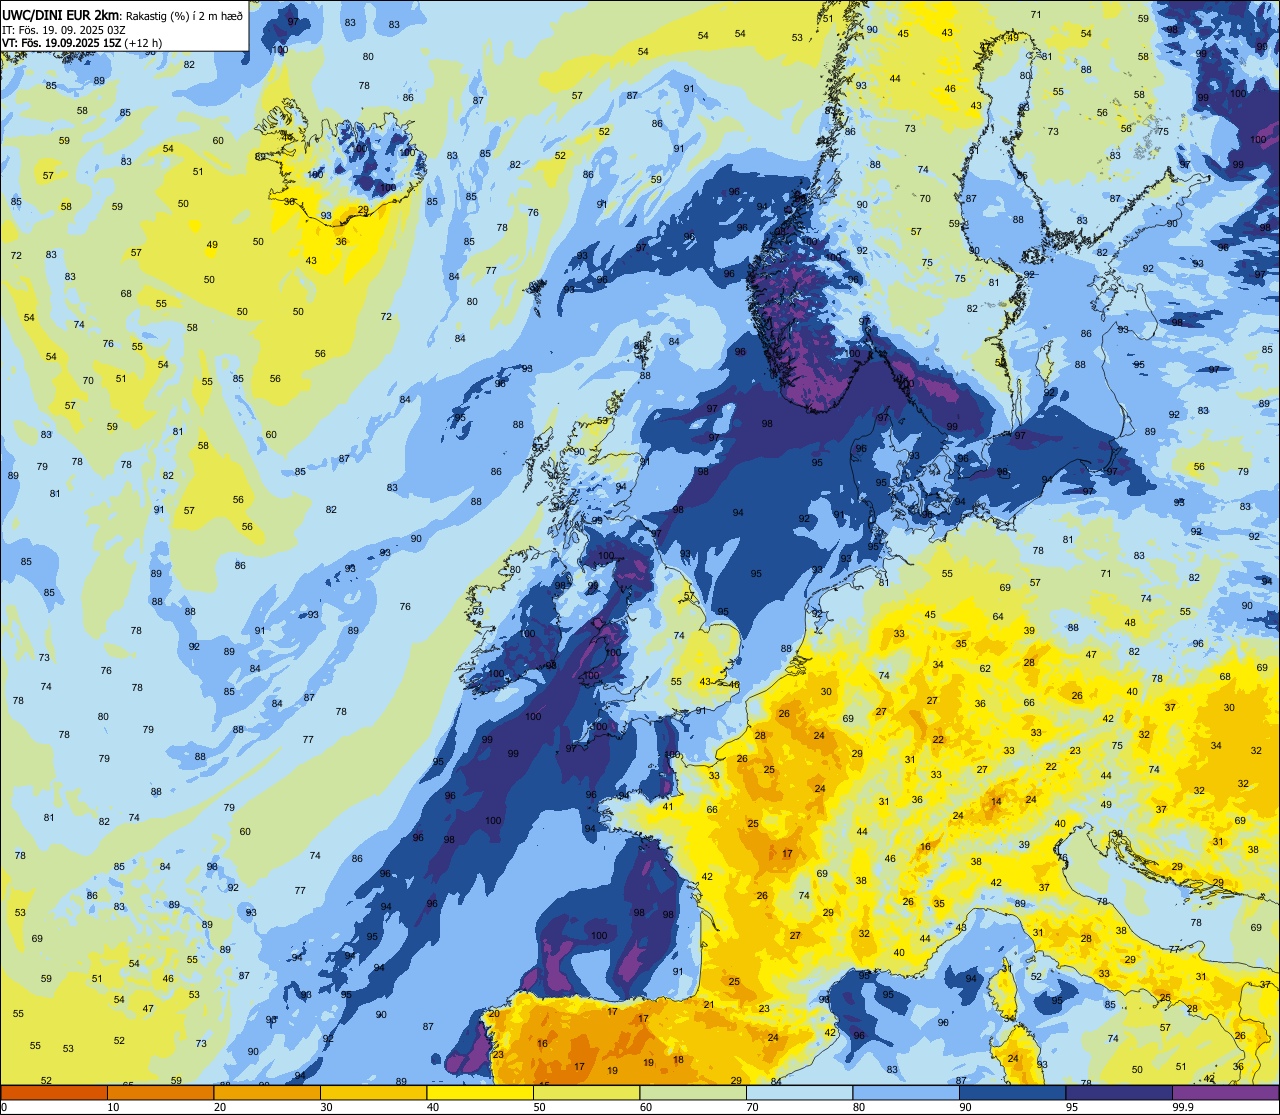Pick the medium blue 80–90% legend swatch
Viewport: 1280px width, 1115px height.
(906, 1093)
